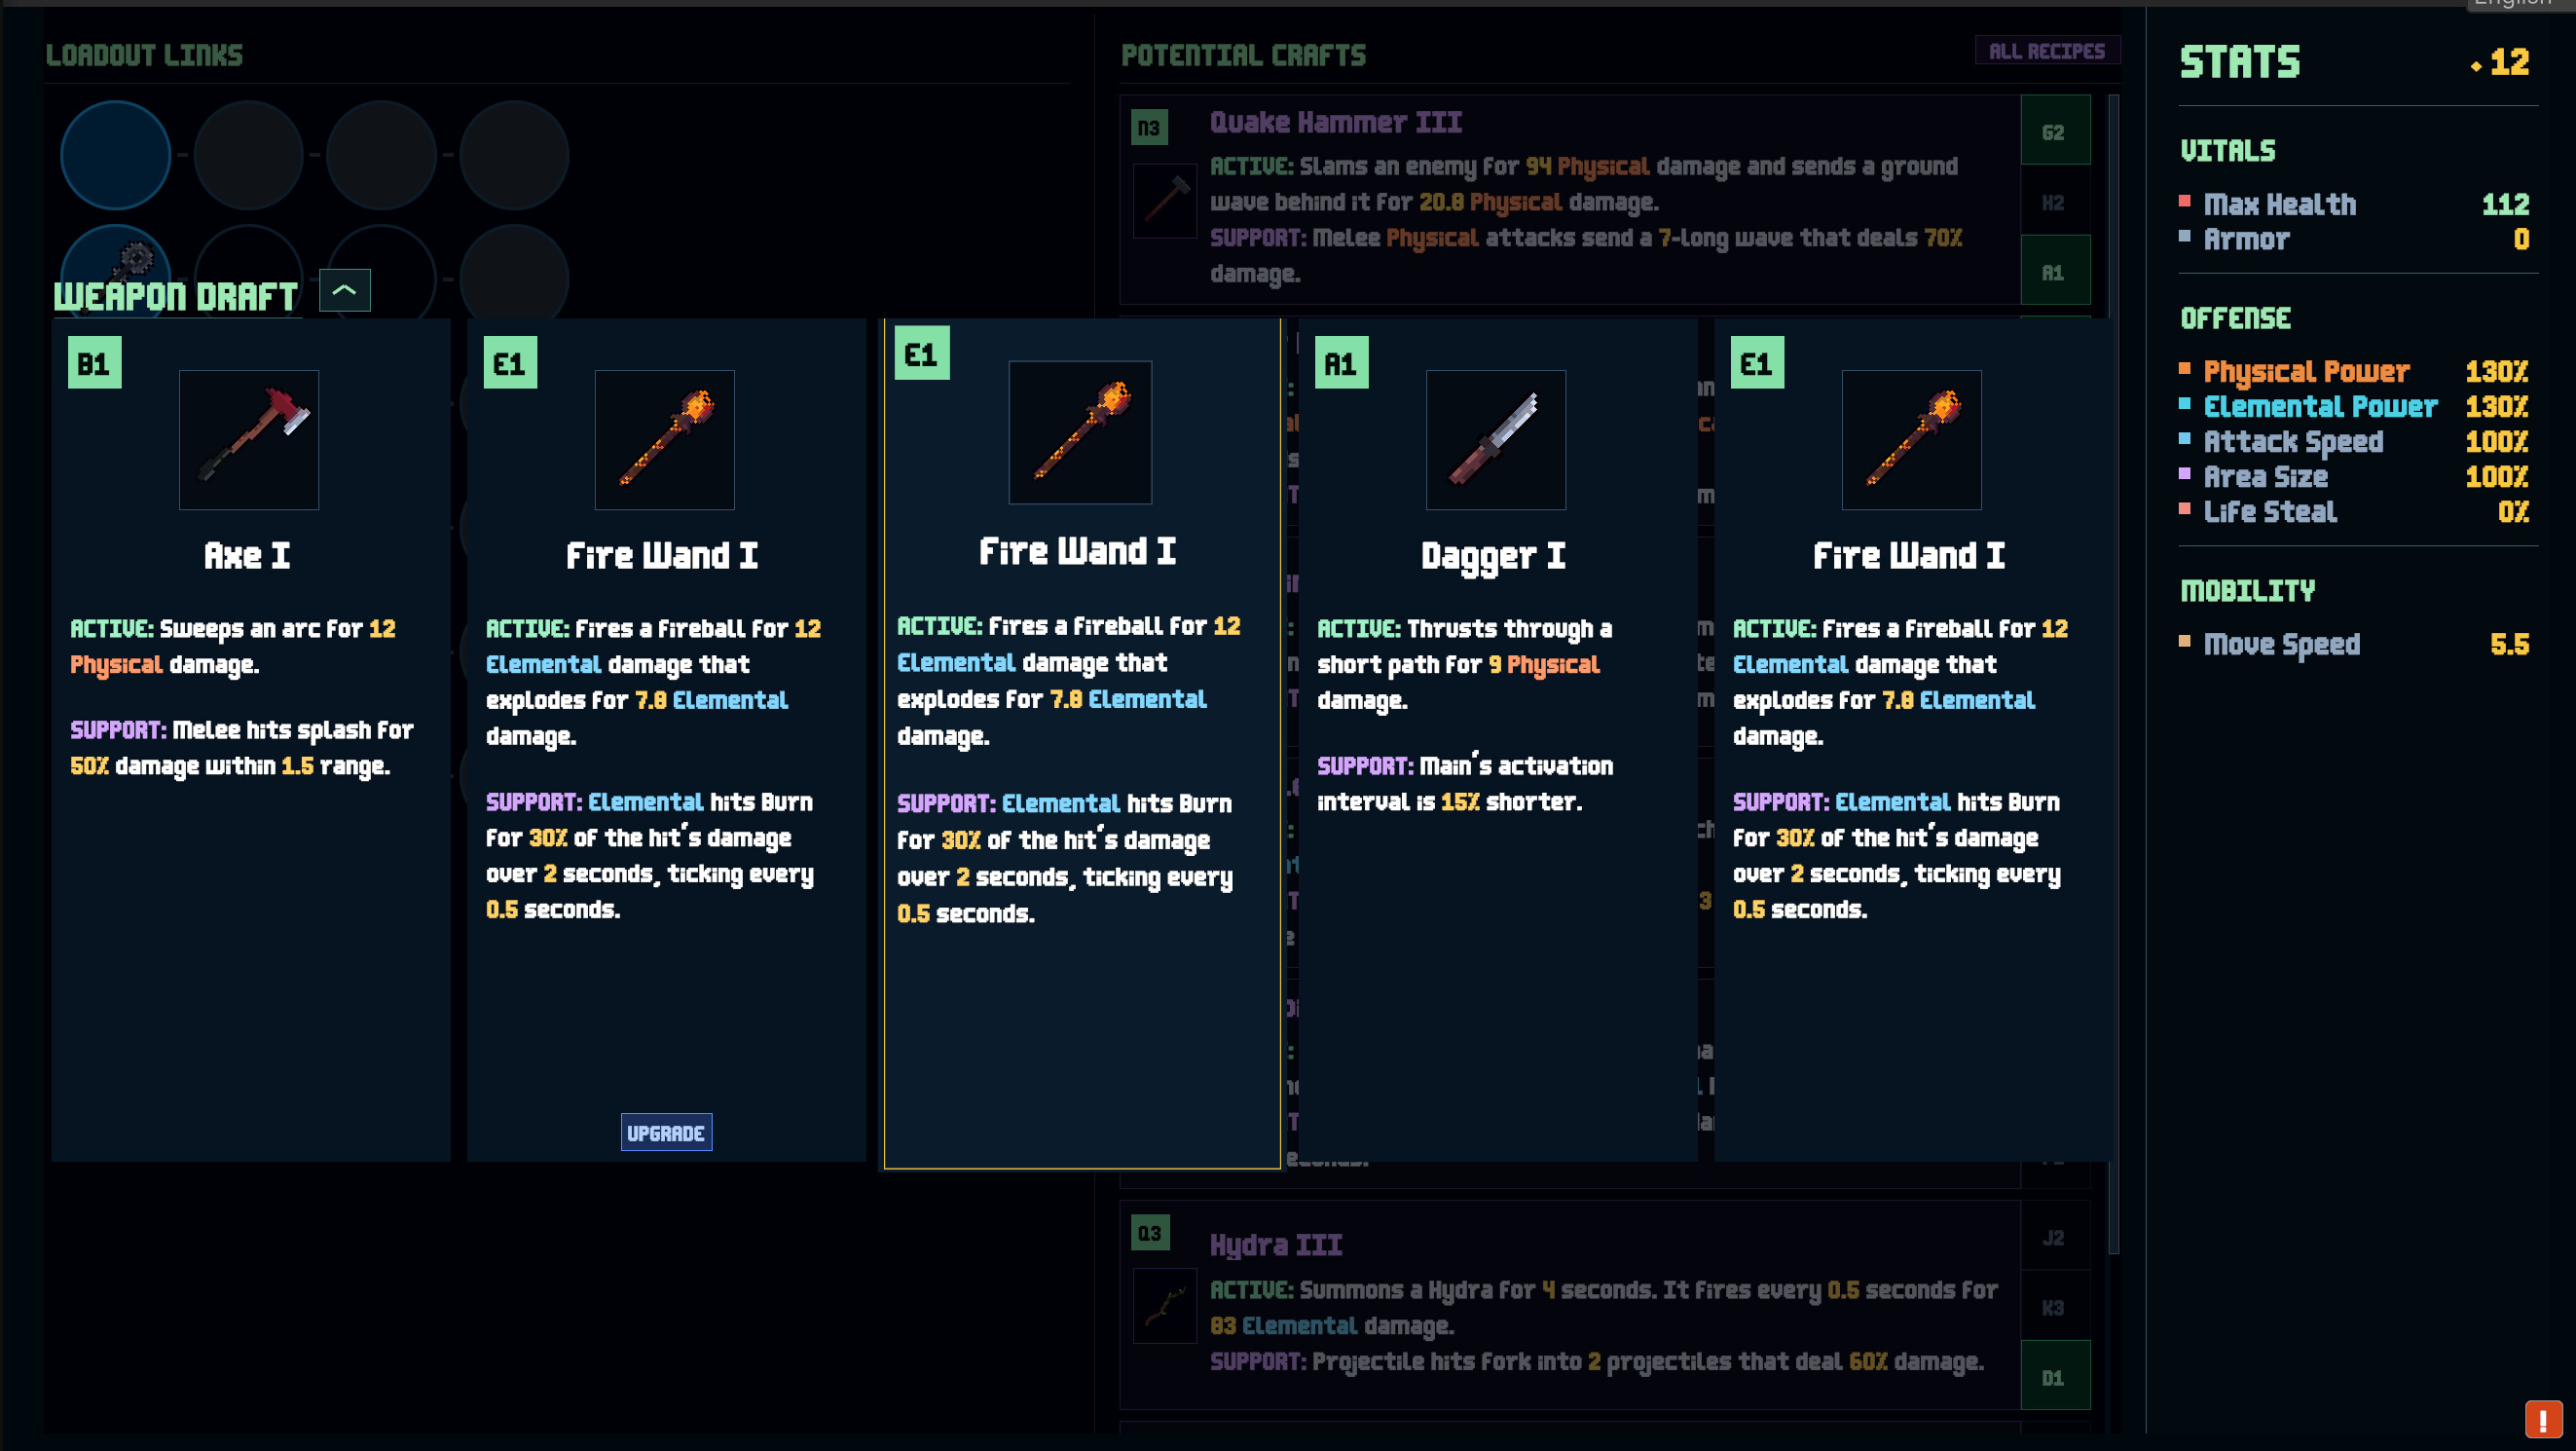The width and height of the screenshot is (2576, 1451).
Task: Click the LOADOUT LINKS heading
Action: point(144,55)
